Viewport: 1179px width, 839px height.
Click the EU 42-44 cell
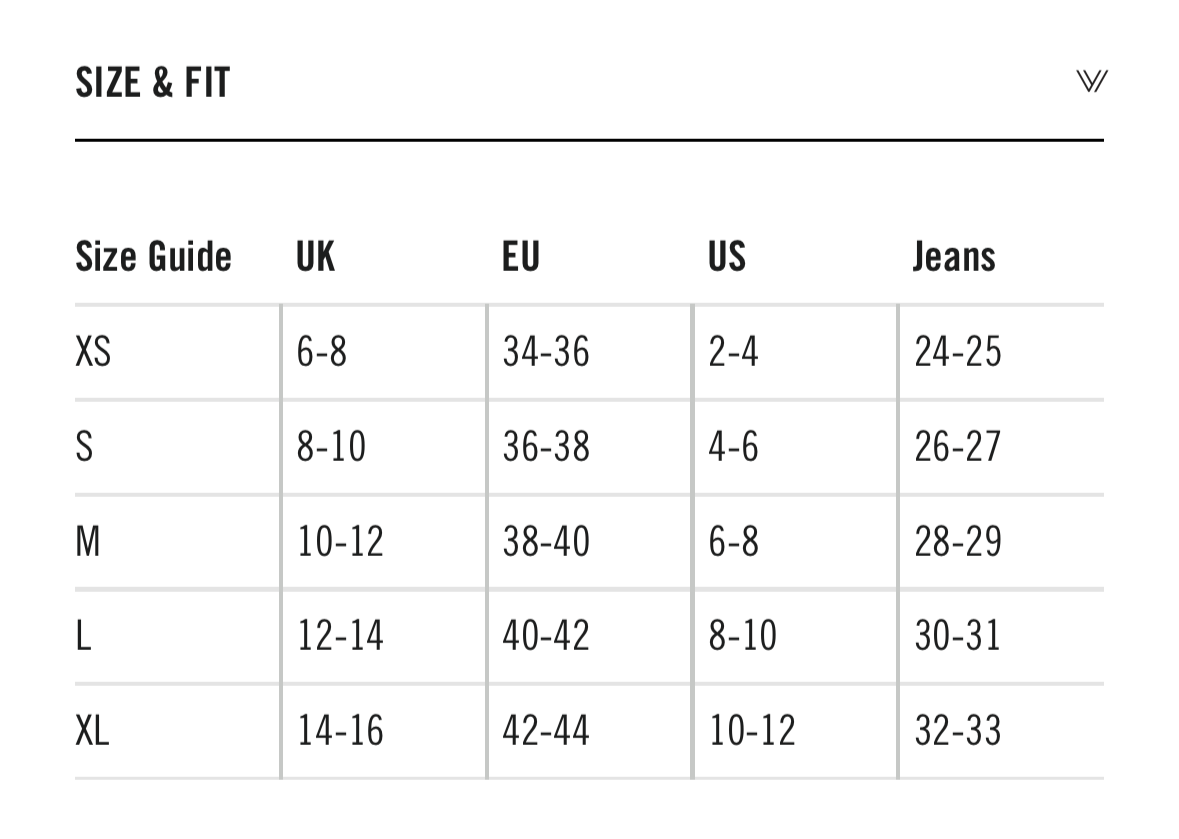pyautogui.click(x=546, y=731)
